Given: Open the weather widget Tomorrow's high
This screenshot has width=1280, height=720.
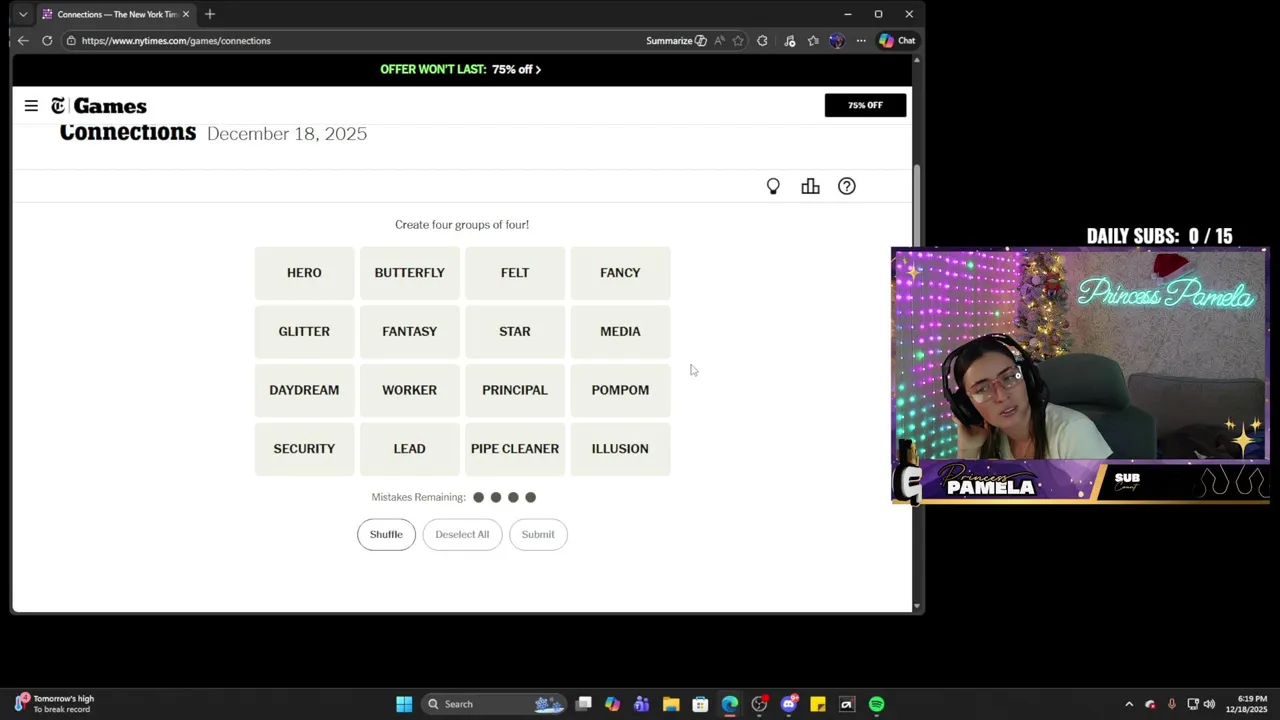Looking at the screenshot, I should (x=55, y=704).
